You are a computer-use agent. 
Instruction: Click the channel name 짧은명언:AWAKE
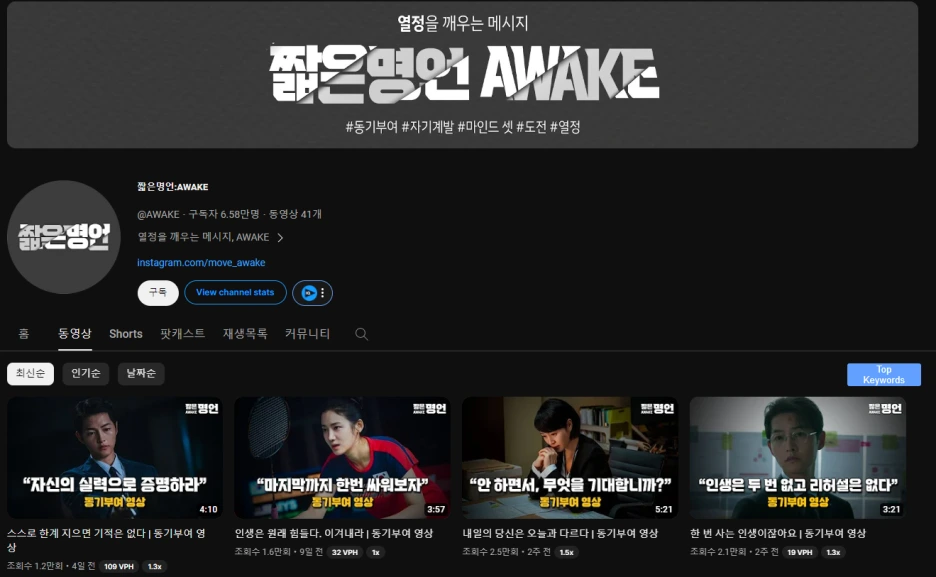point(173,187)
